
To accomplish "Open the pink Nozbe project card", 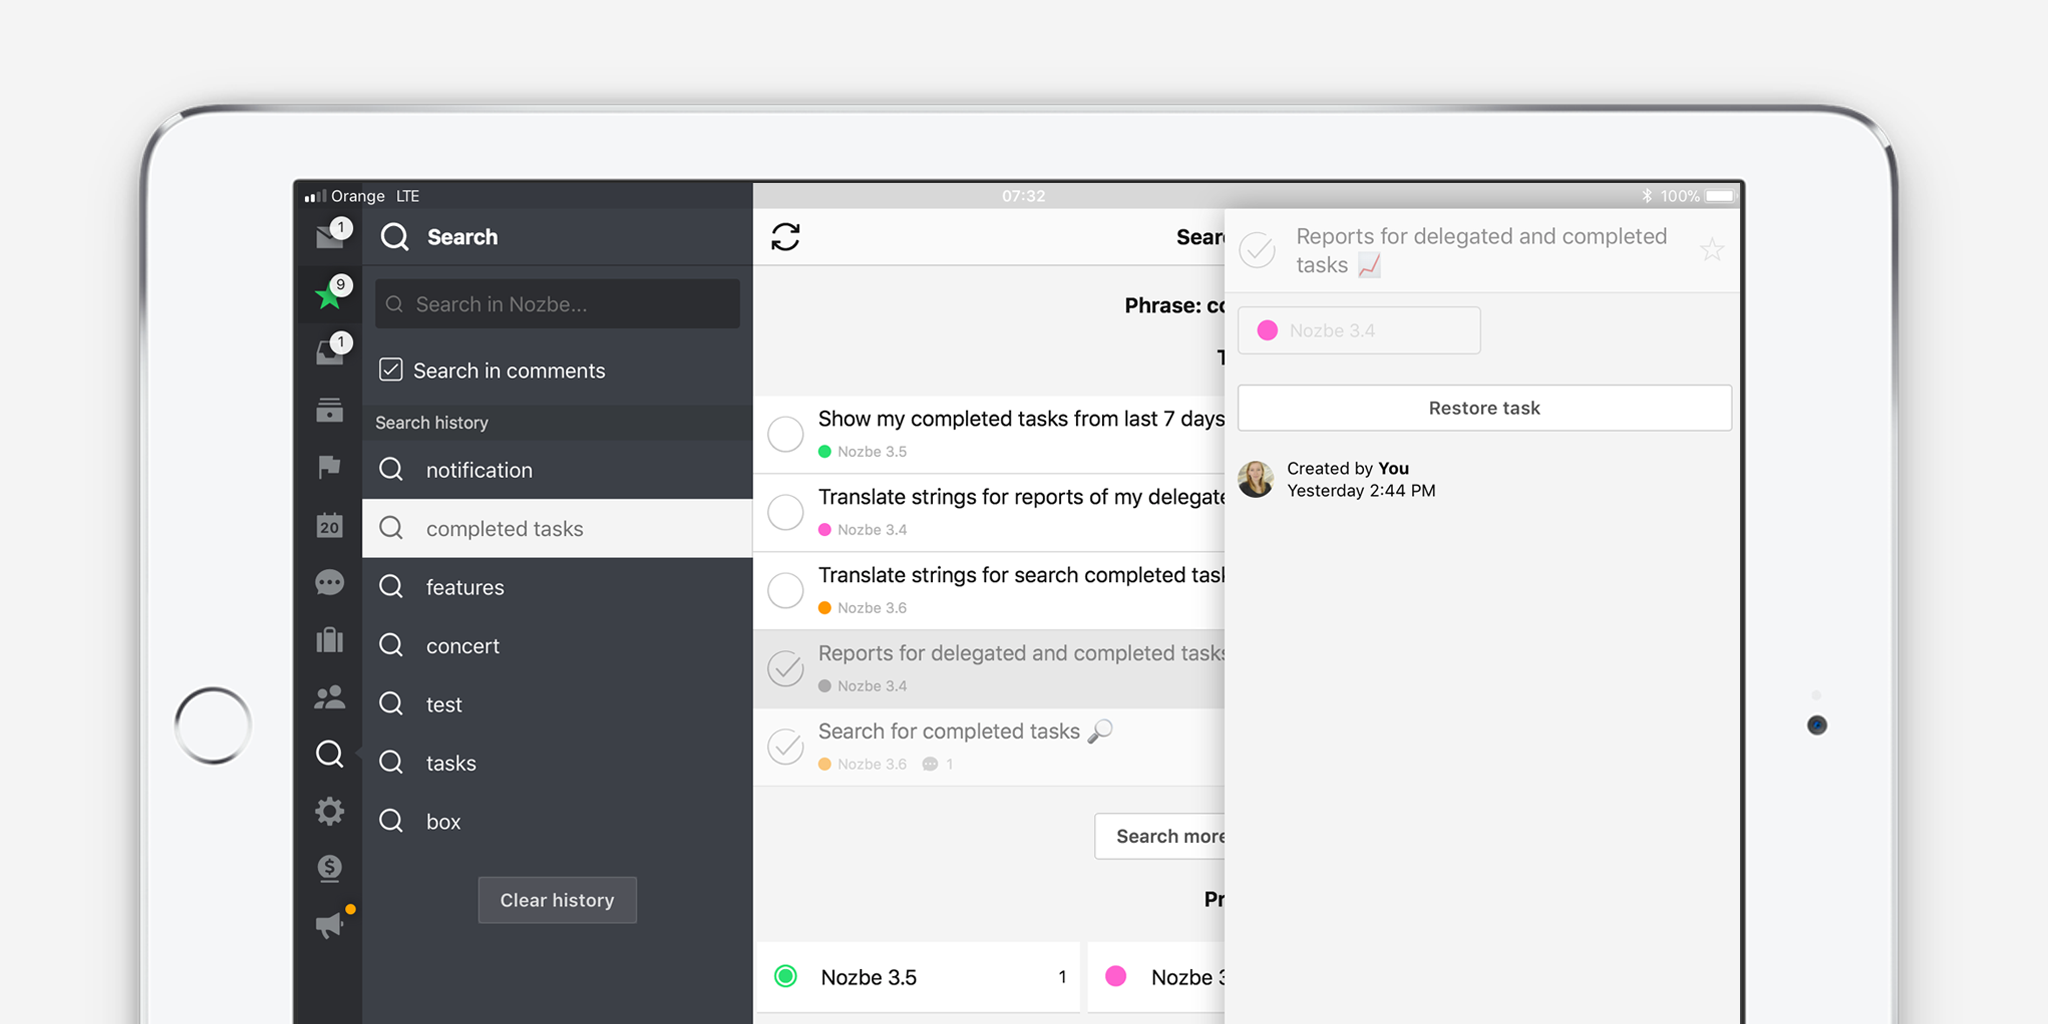I will 1157,977.
